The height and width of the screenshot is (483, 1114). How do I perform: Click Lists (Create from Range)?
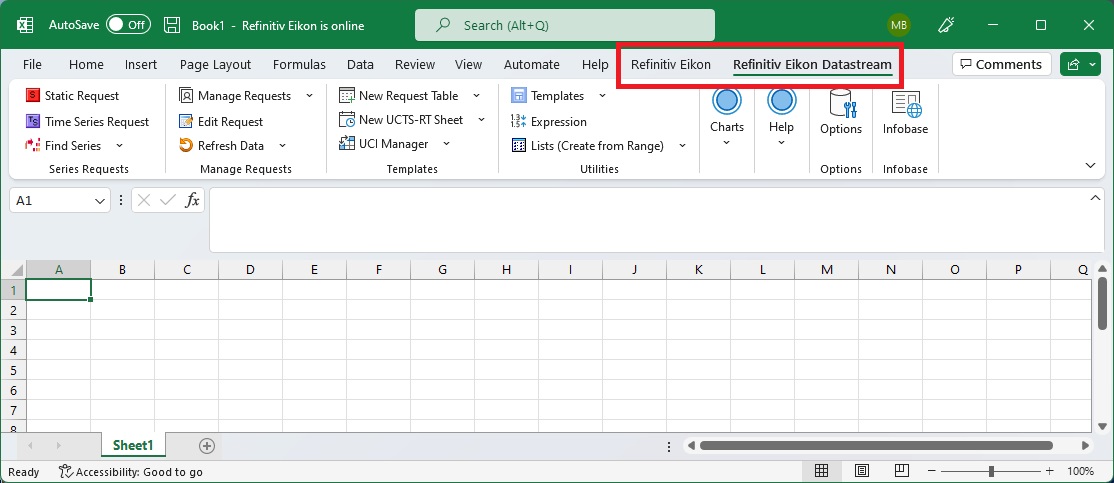click(588, 146)
